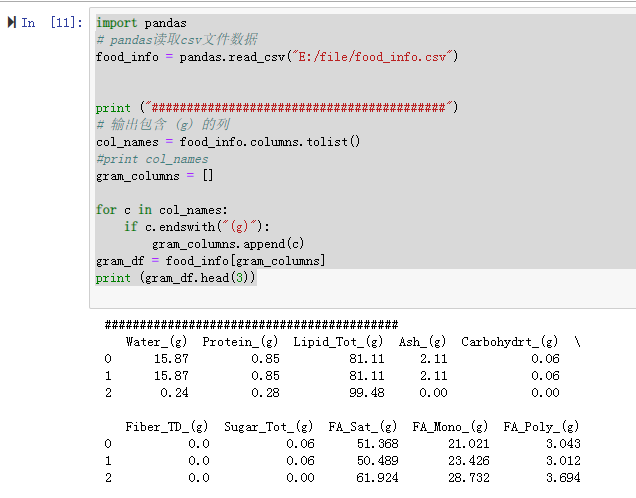Click the value 99.48 in Lipid_Tot column
This screenshot has height=498, width=636.
[x=367, y=393]
